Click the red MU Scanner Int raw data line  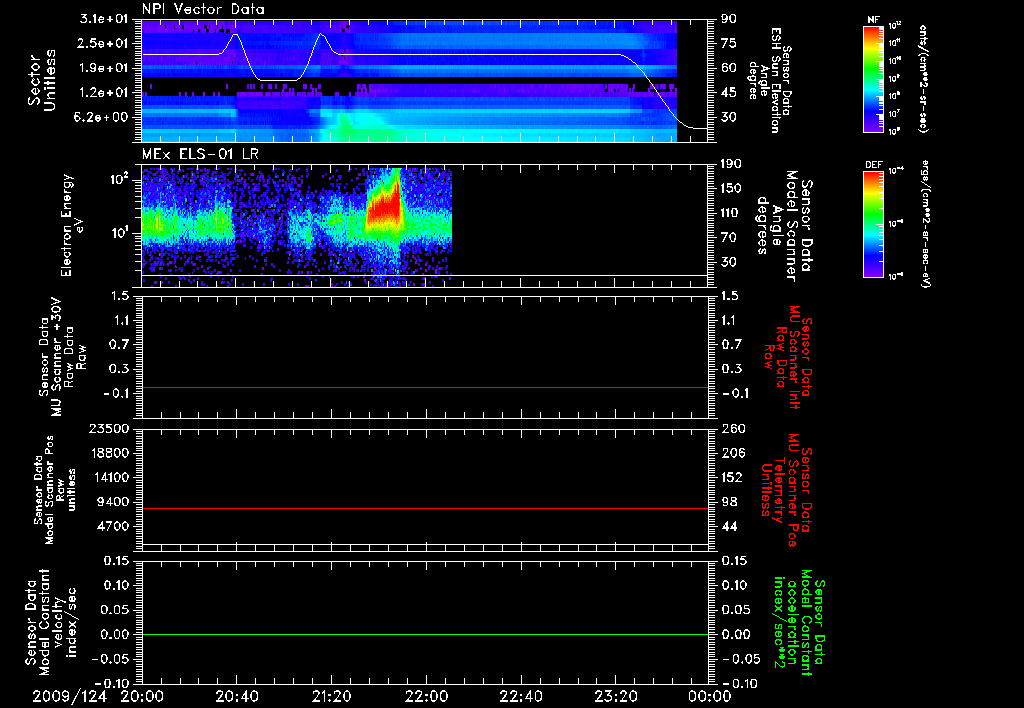point(424,387)
